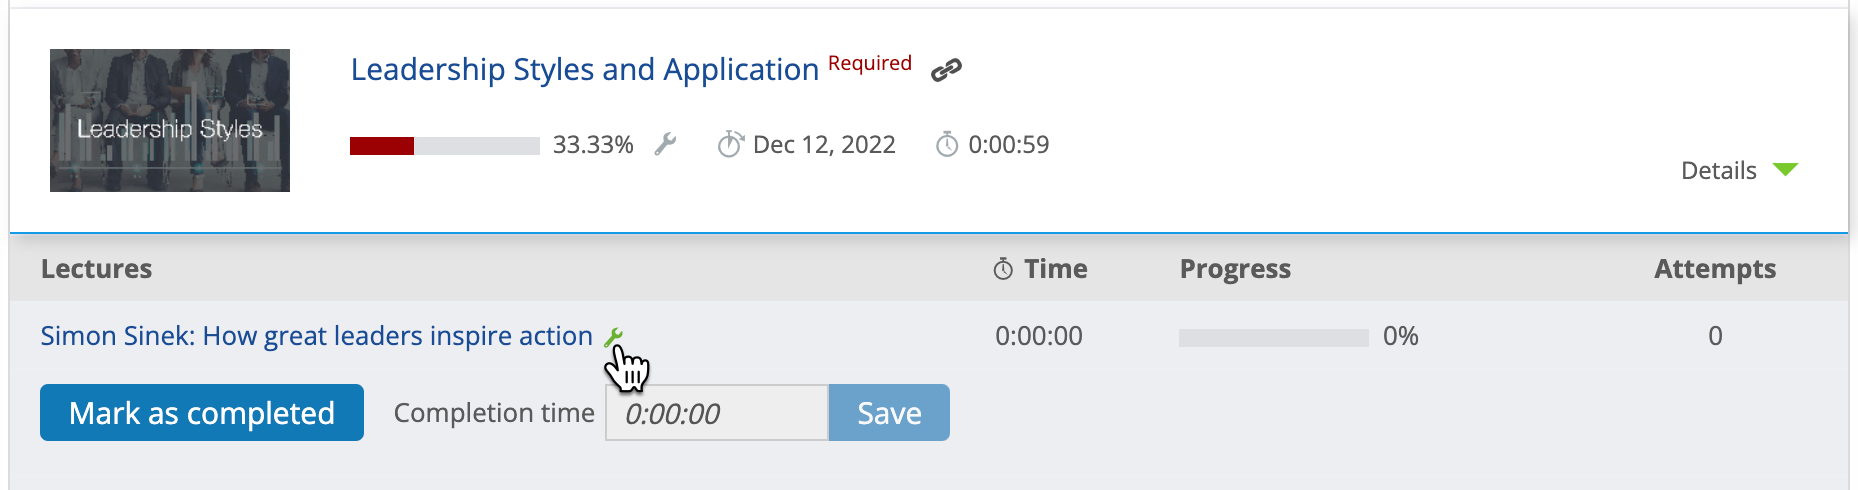This screenshot has width=1858, height=490.
Task: Click the Attempts column header
Action: coord(1715,269)
